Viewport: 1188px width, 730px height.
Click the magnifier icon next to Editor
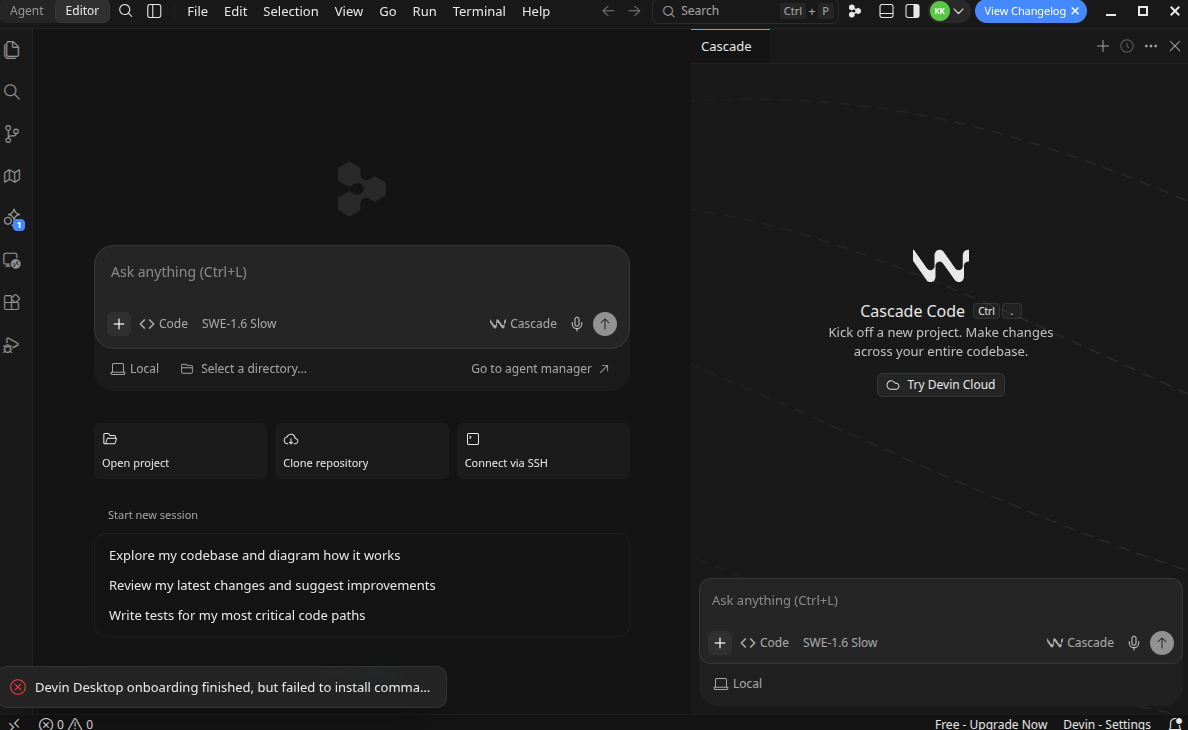tap(126, 11)
